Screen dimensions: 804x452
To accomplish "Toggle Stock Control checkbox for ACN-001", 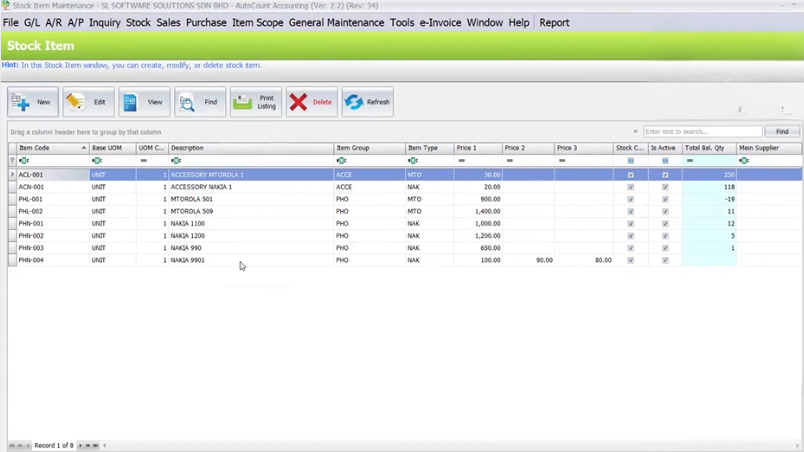I will pyautogui.click(x=631, y=187).
